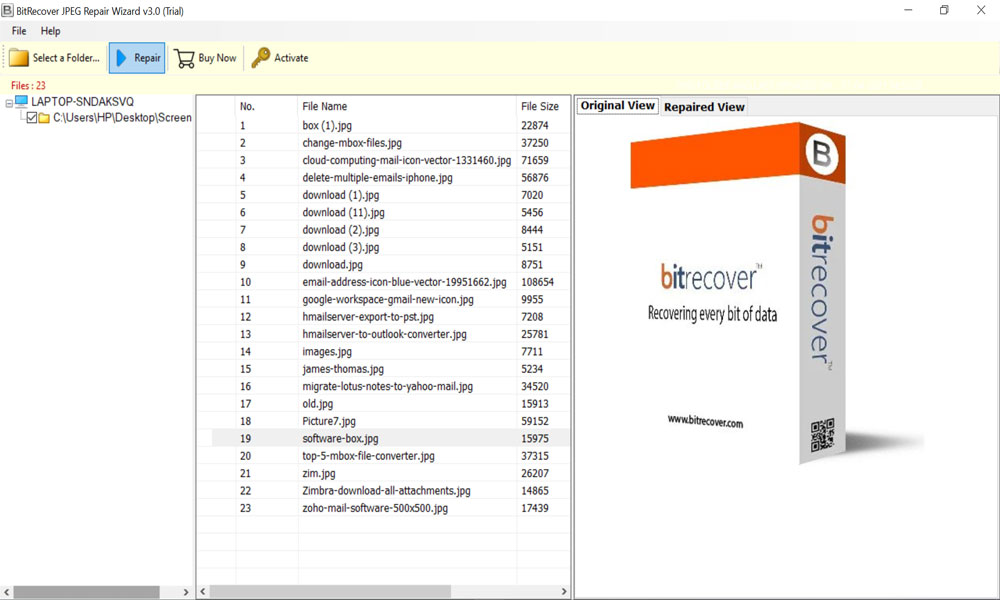Viewport: 1000px width, 600px height.
Task: Click right arrow of folder tree scrollbar
Action: pyautogui.click(x=186, y=592)
